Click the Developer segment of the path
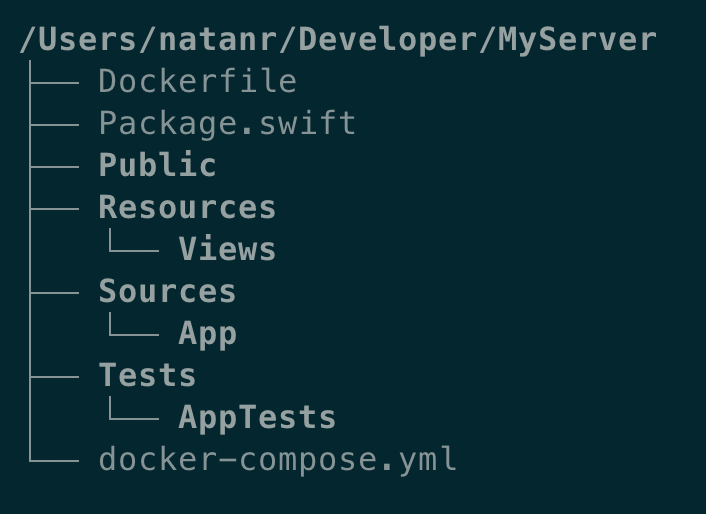This screenshot has height=514, width=706. [387, 39]
